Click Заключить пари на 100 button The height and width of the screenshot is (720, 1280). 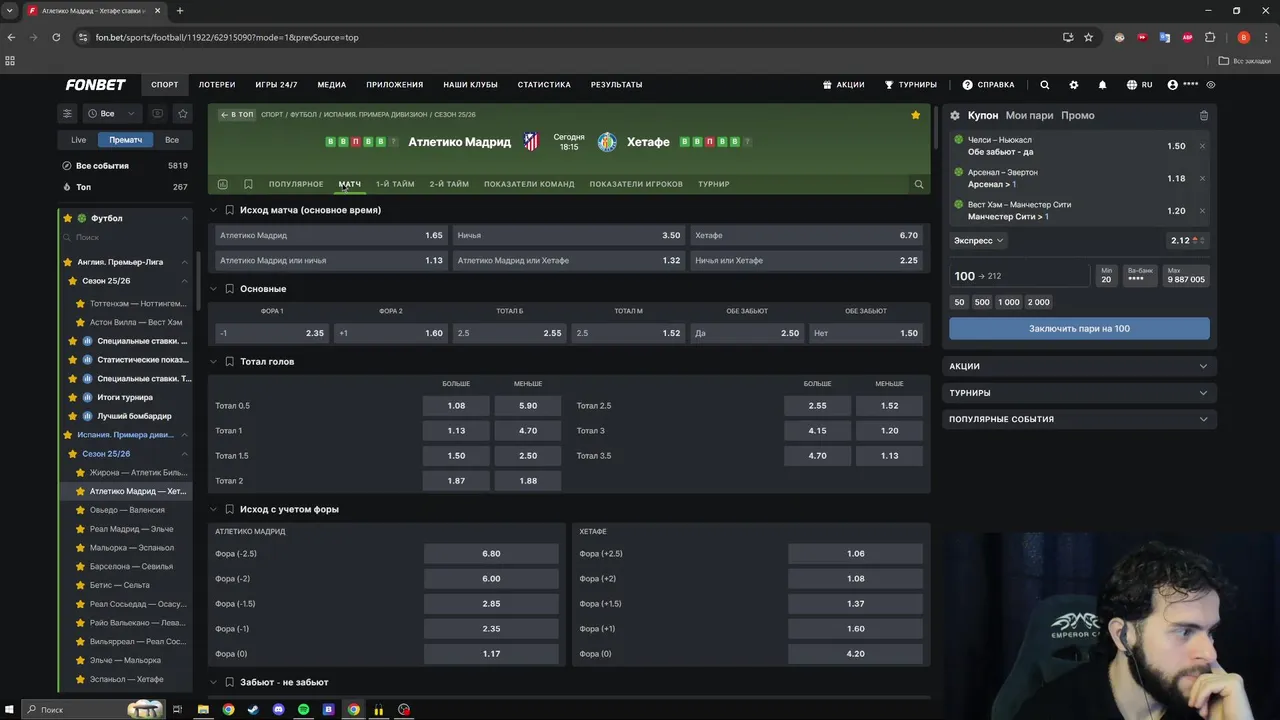pos(1079,328)
